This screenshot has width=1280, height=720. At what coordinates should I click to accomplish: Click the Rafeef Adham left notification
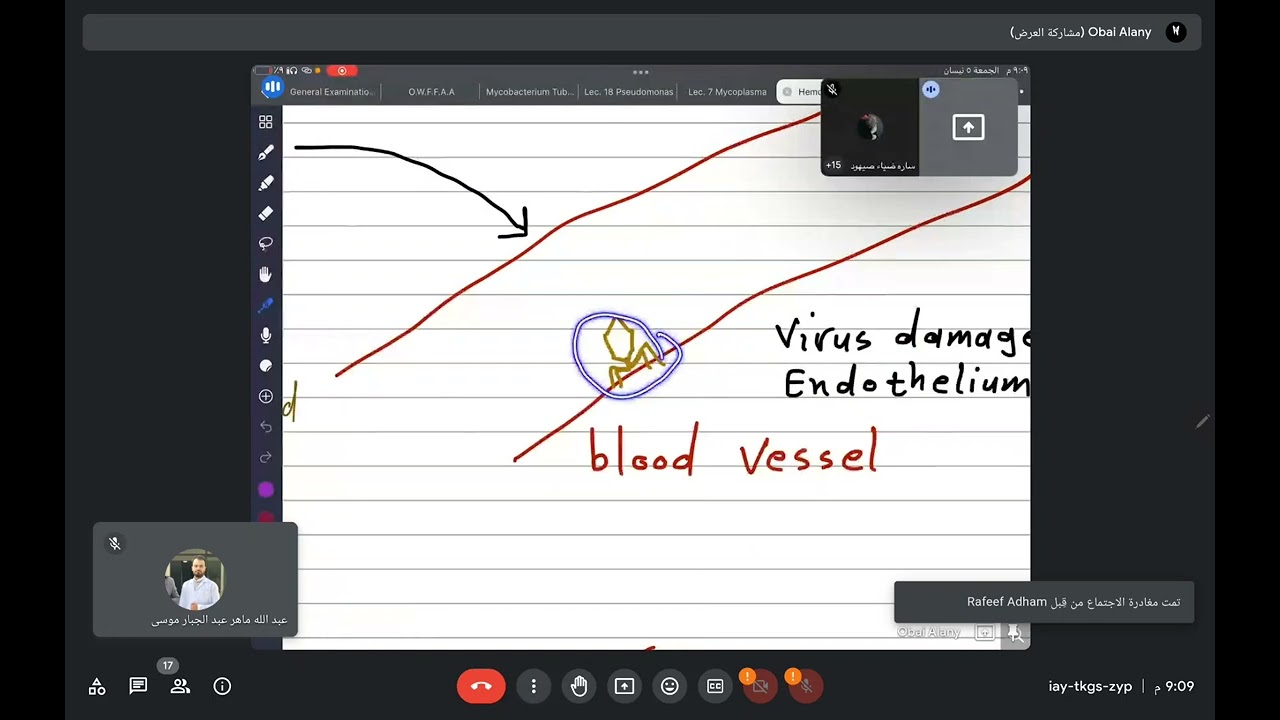point(1044,602)
